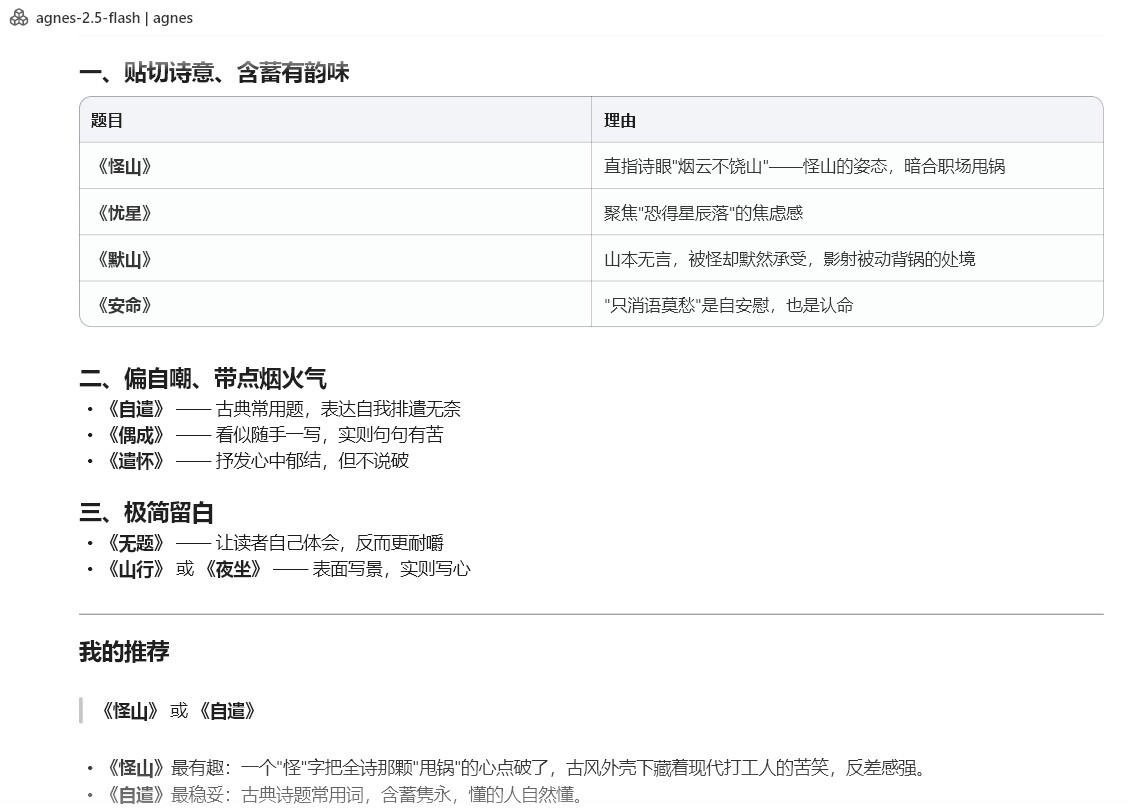The image size is (1129, 810).
Task: Click the 《夜坐》 title in bullet list
Action: [x=233, y=569]
